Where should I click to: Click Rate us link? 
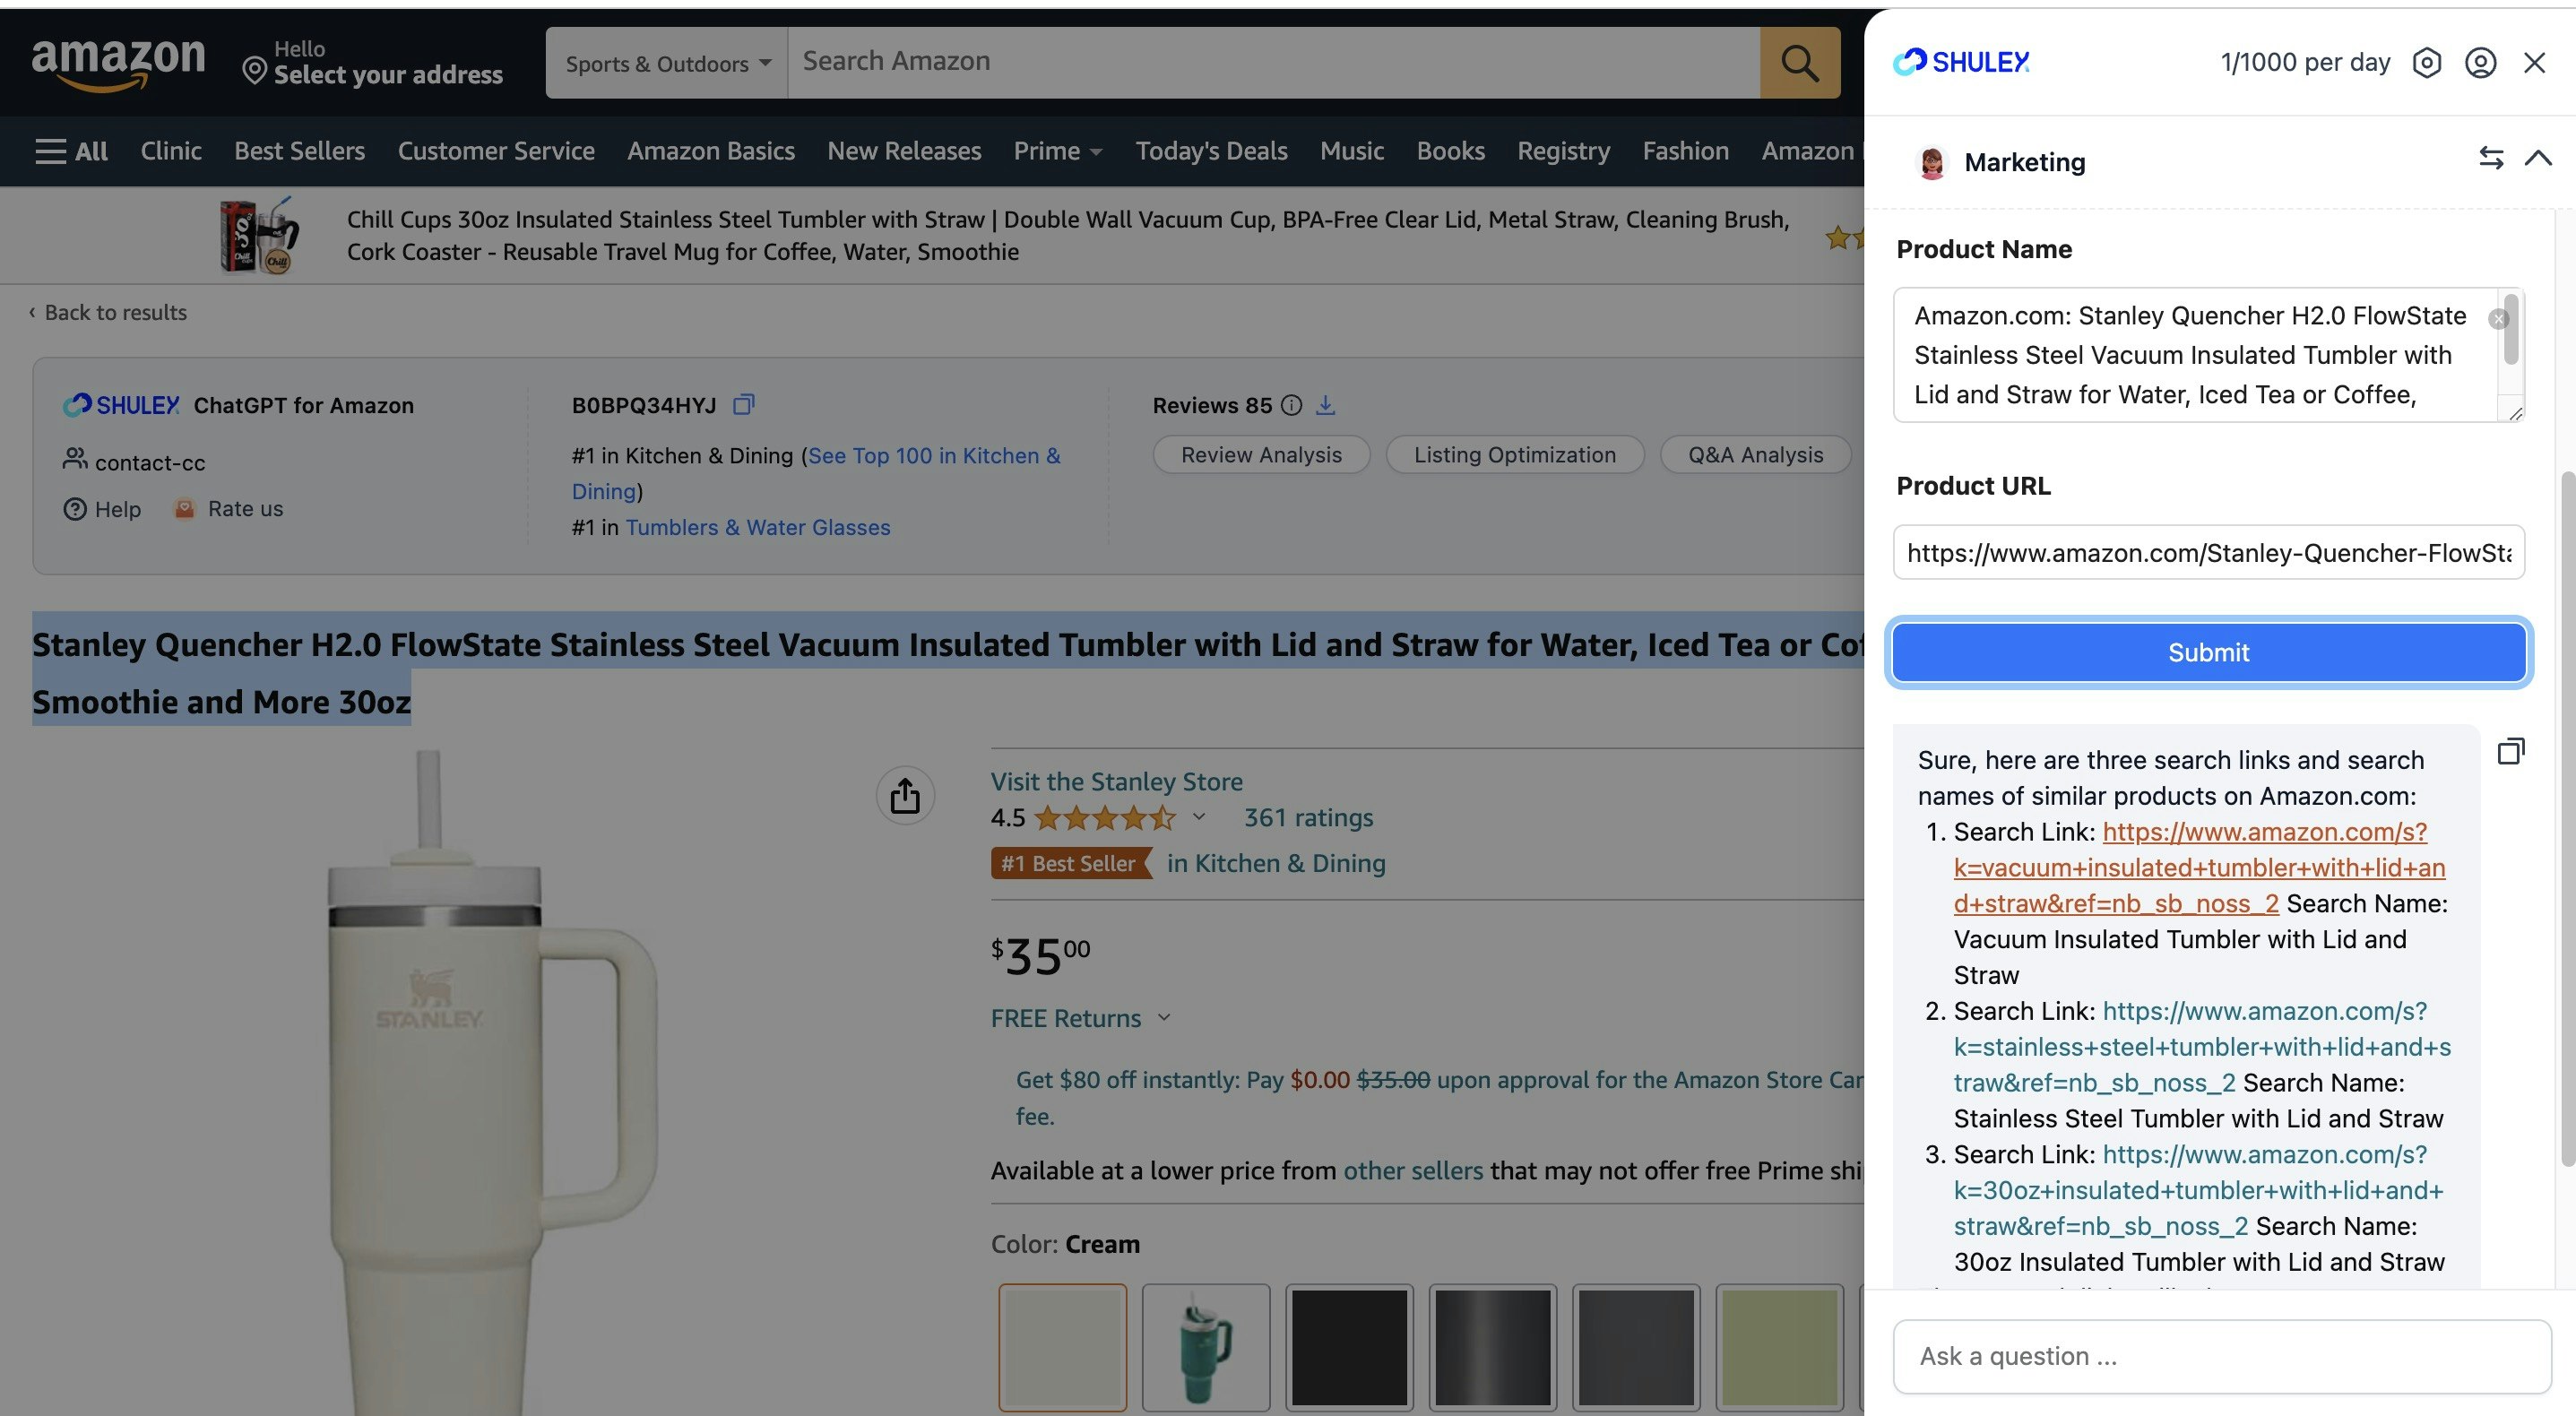tap(229, 509)
